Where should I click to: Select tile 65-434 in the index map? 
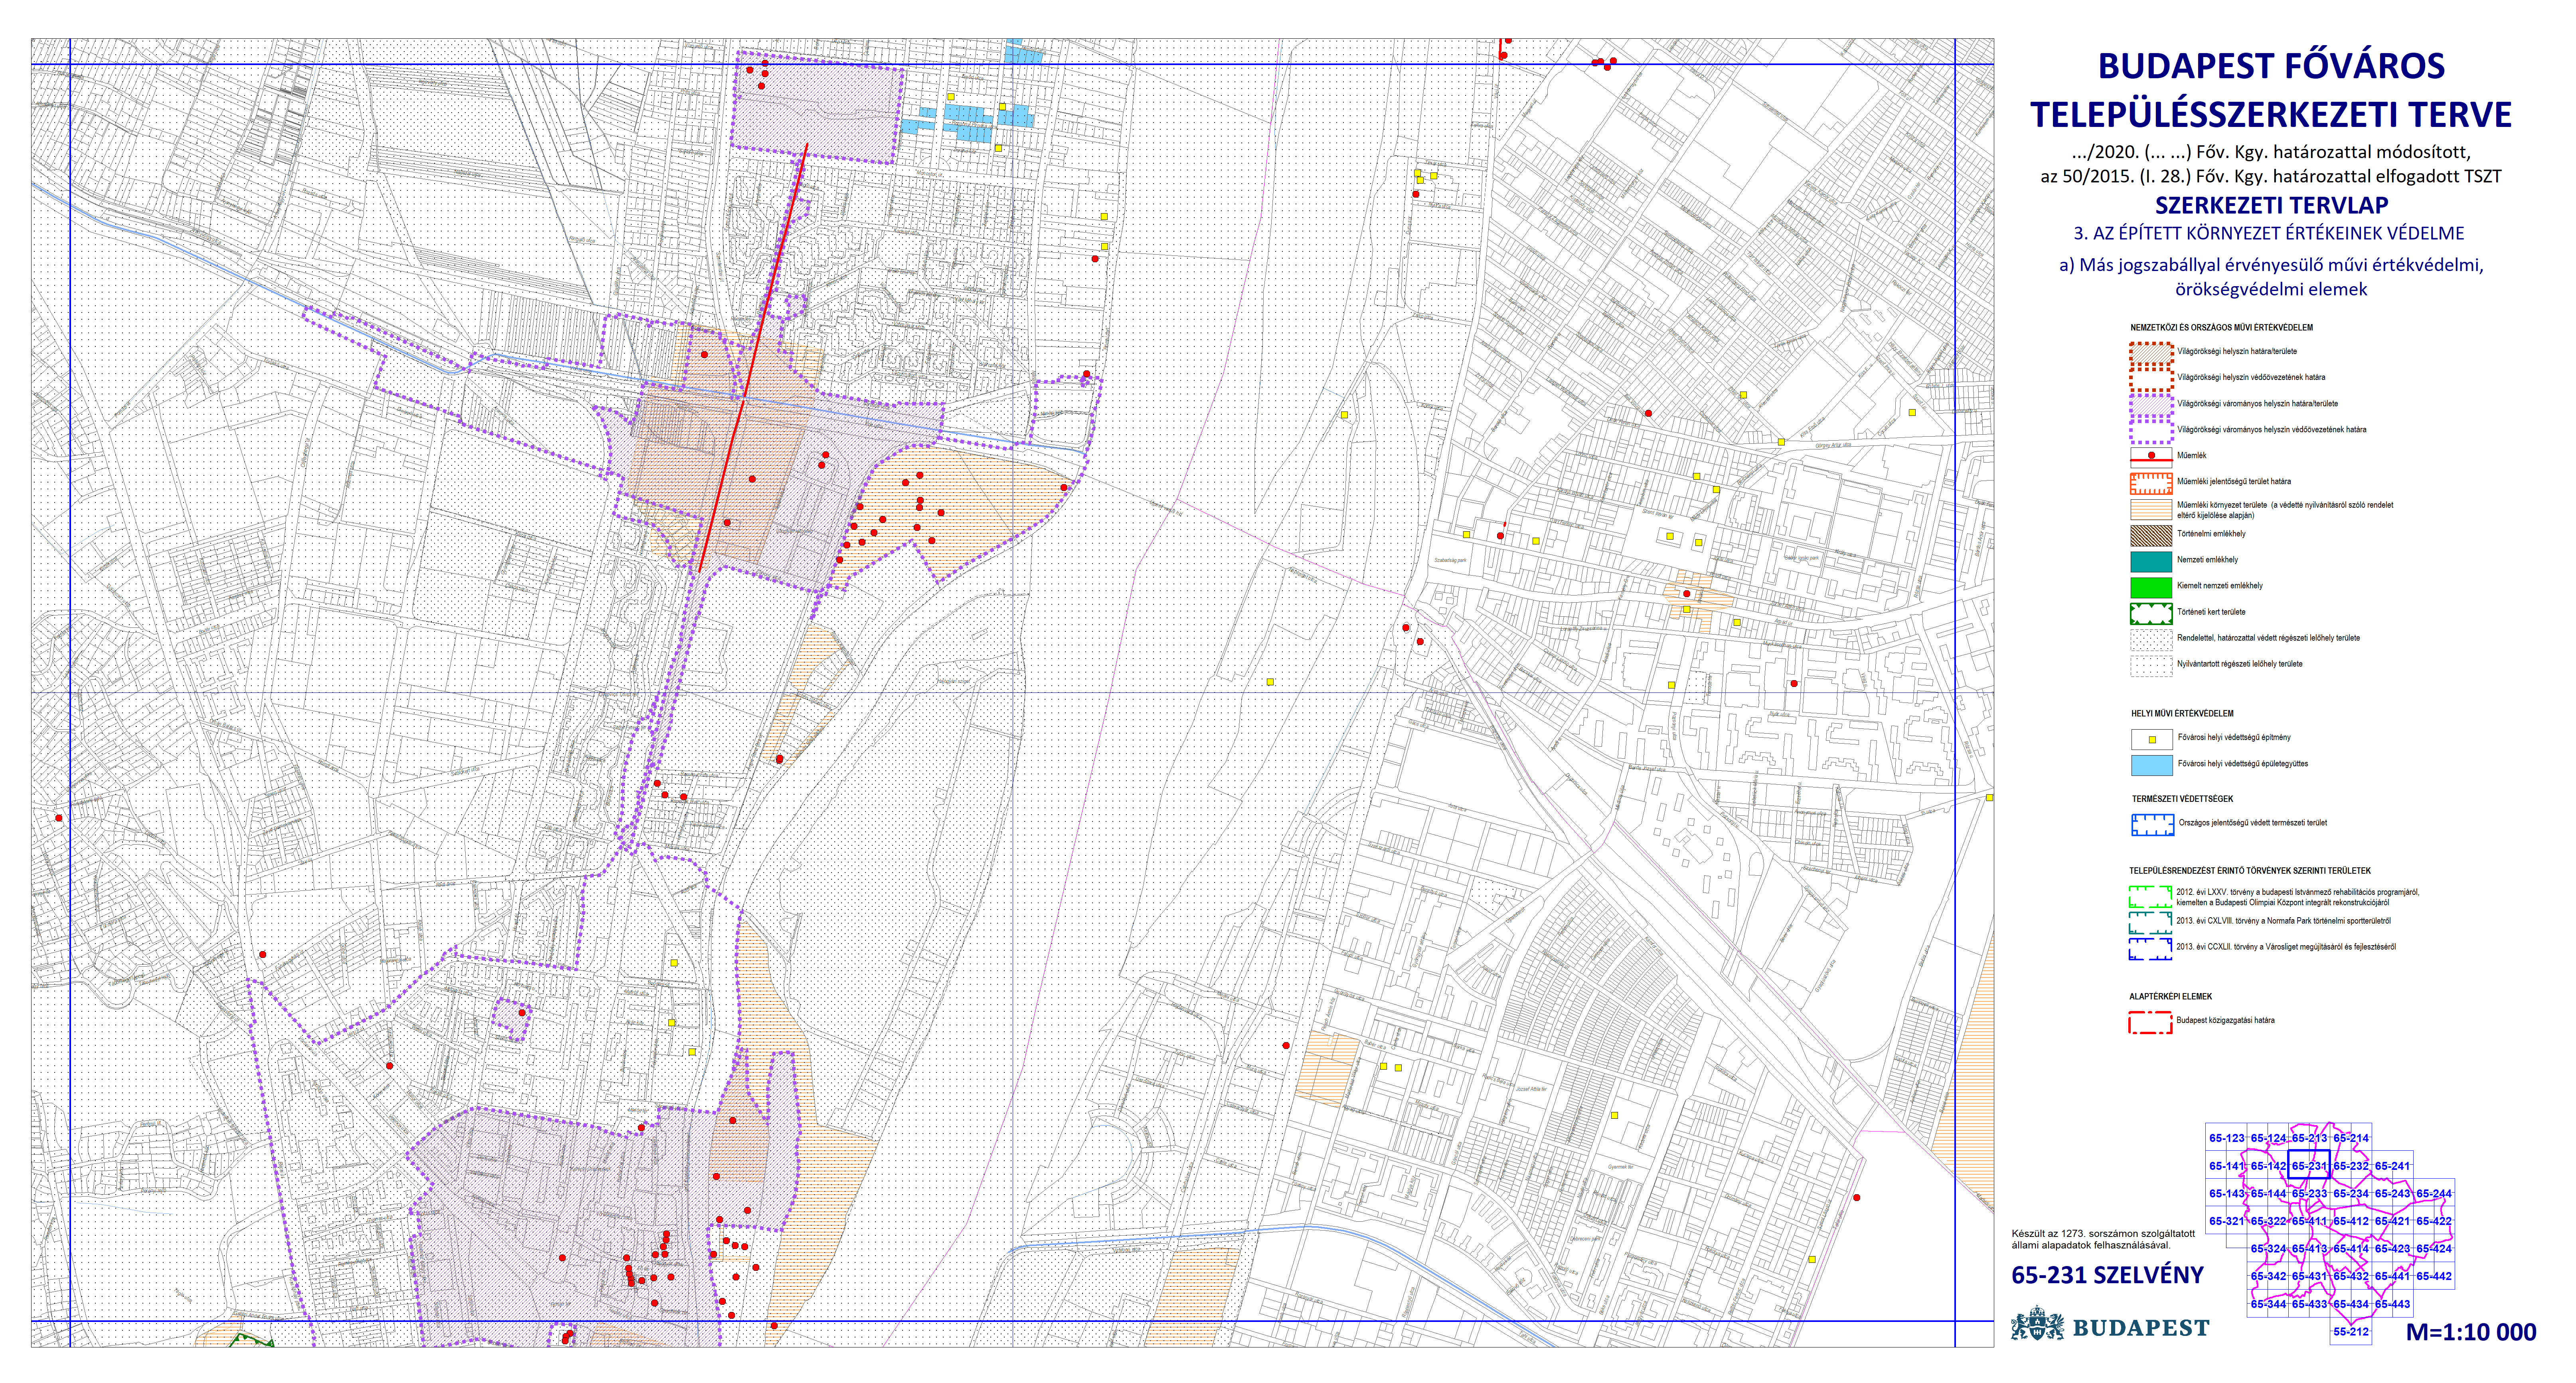2351,1304
